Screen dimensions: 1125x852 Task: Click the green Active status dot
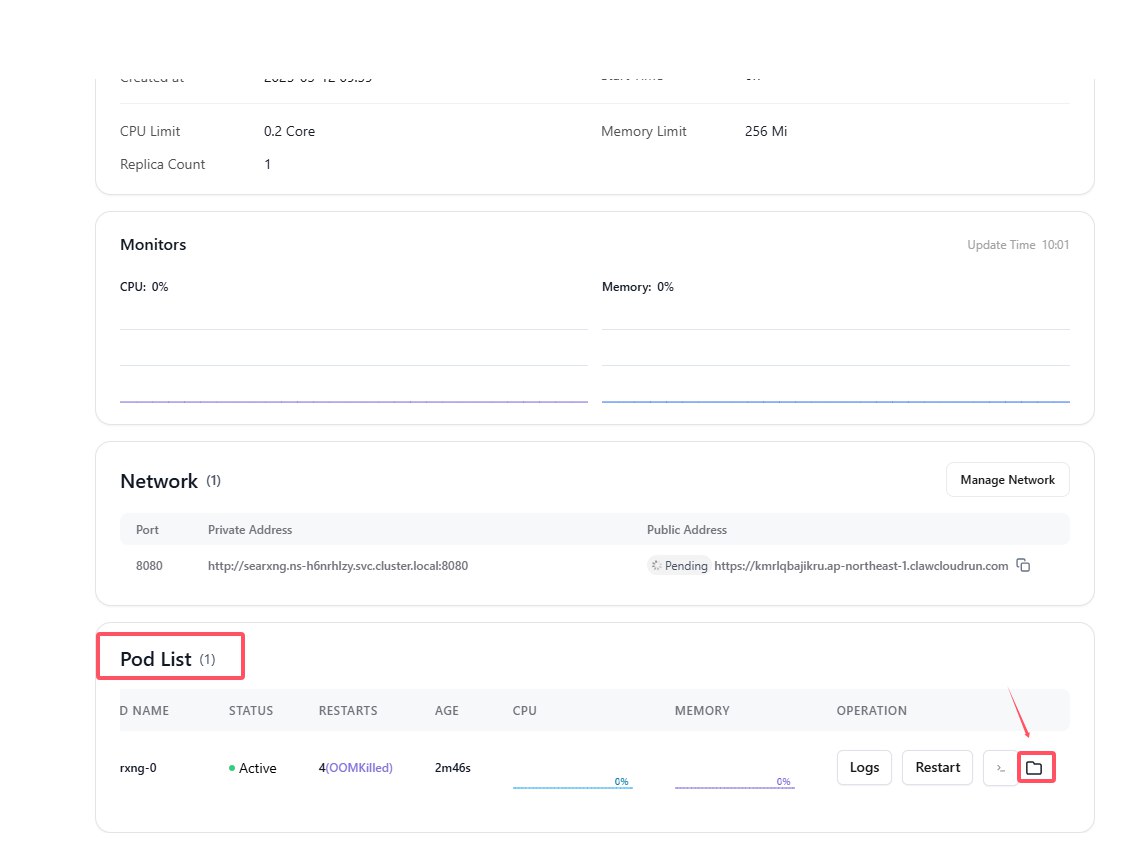click(232, 768)
